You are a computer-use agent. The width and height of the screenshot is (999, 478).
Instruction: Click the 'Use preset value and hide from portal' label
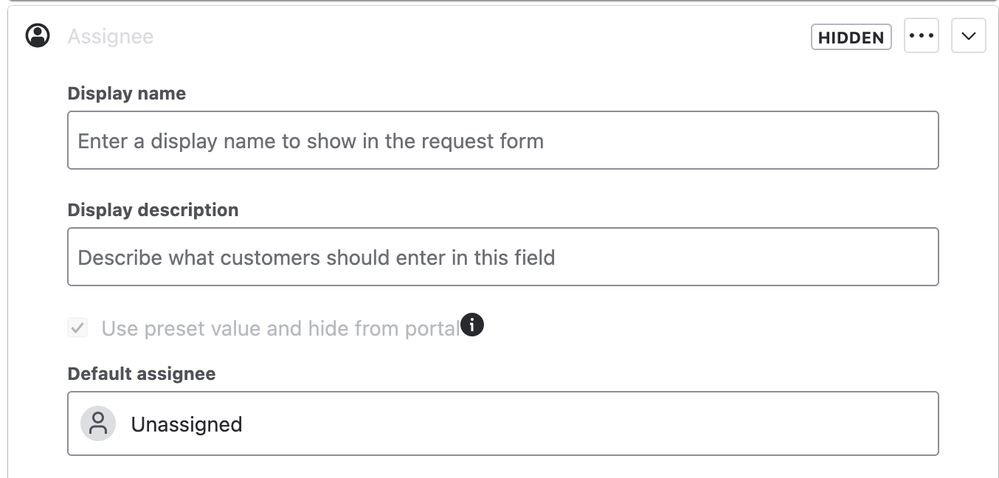[280, 328]
